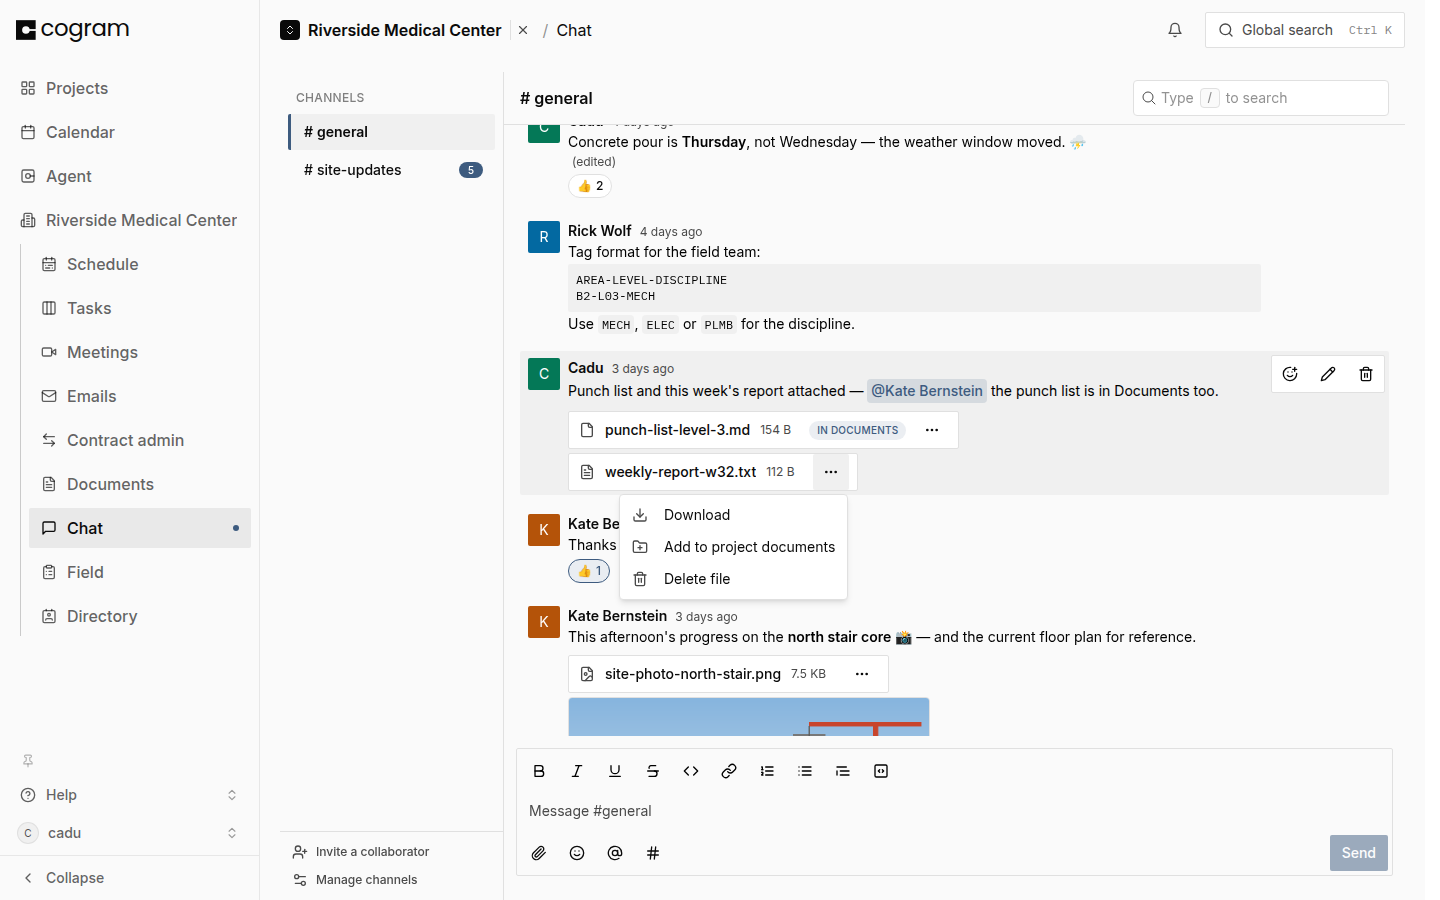Insert a code block in editor
The width and height of the screenshot is (1440, 900).
pos(881,771)
